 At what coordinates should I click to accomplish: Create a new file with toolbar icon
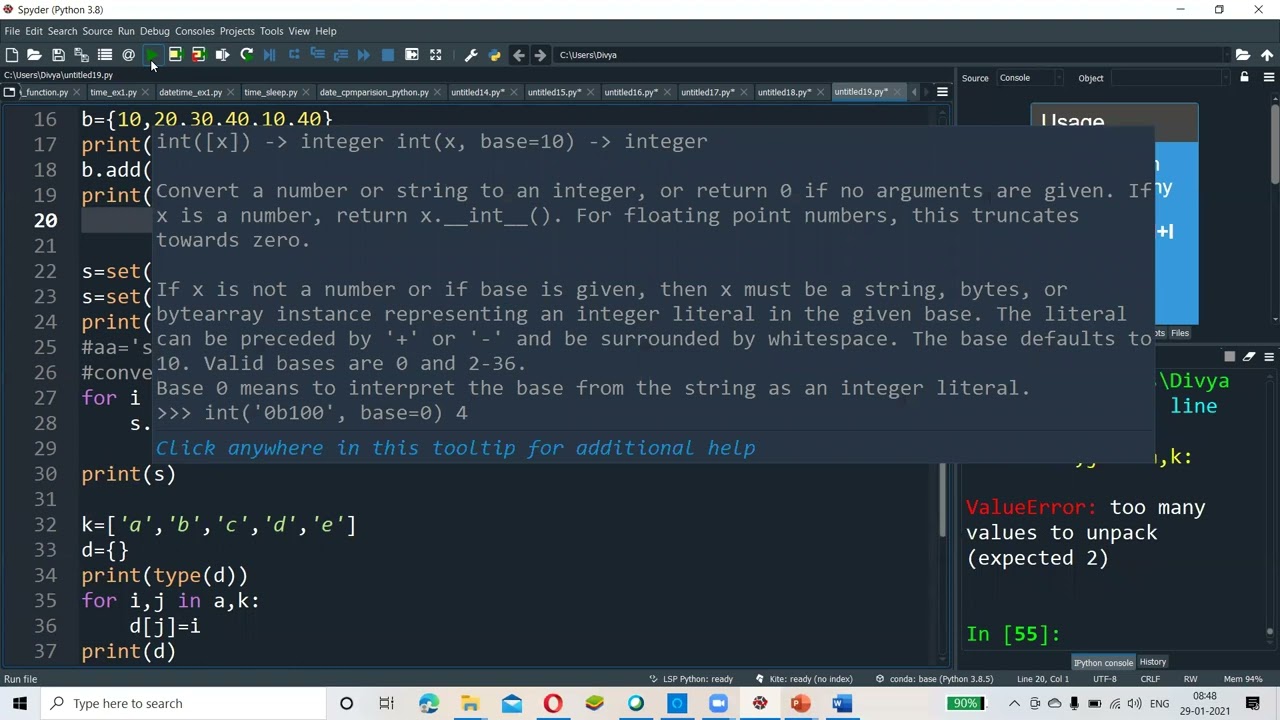tap(11, 55)
